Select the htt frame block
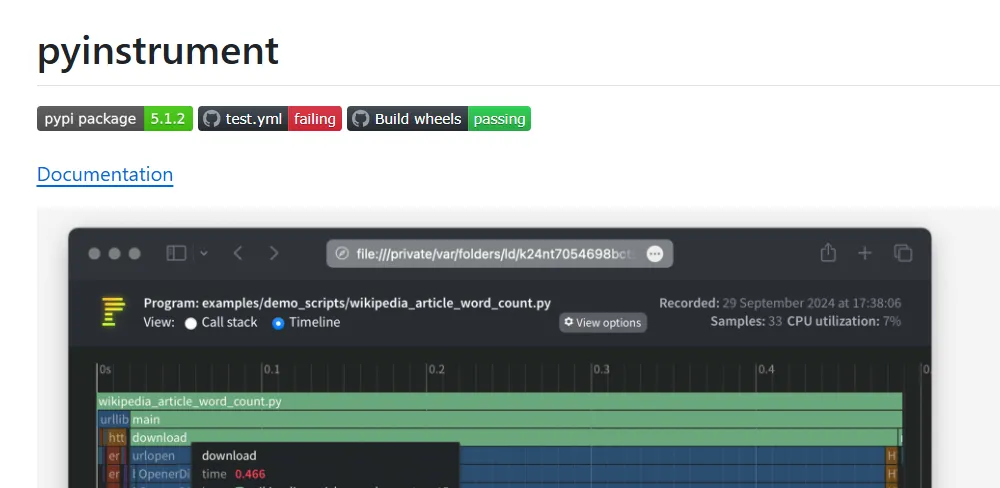Screen dimensions: 1000x488 point(116,437)
